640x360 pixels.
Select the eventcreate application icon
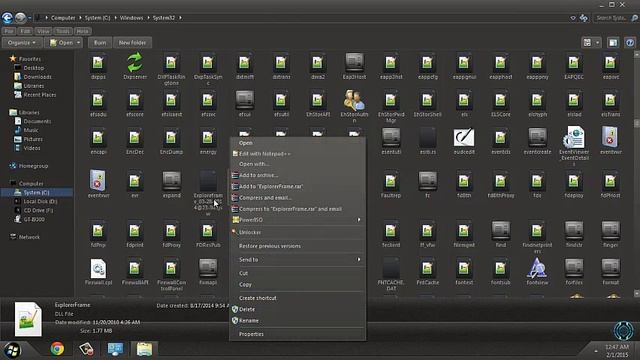point(537,138)
